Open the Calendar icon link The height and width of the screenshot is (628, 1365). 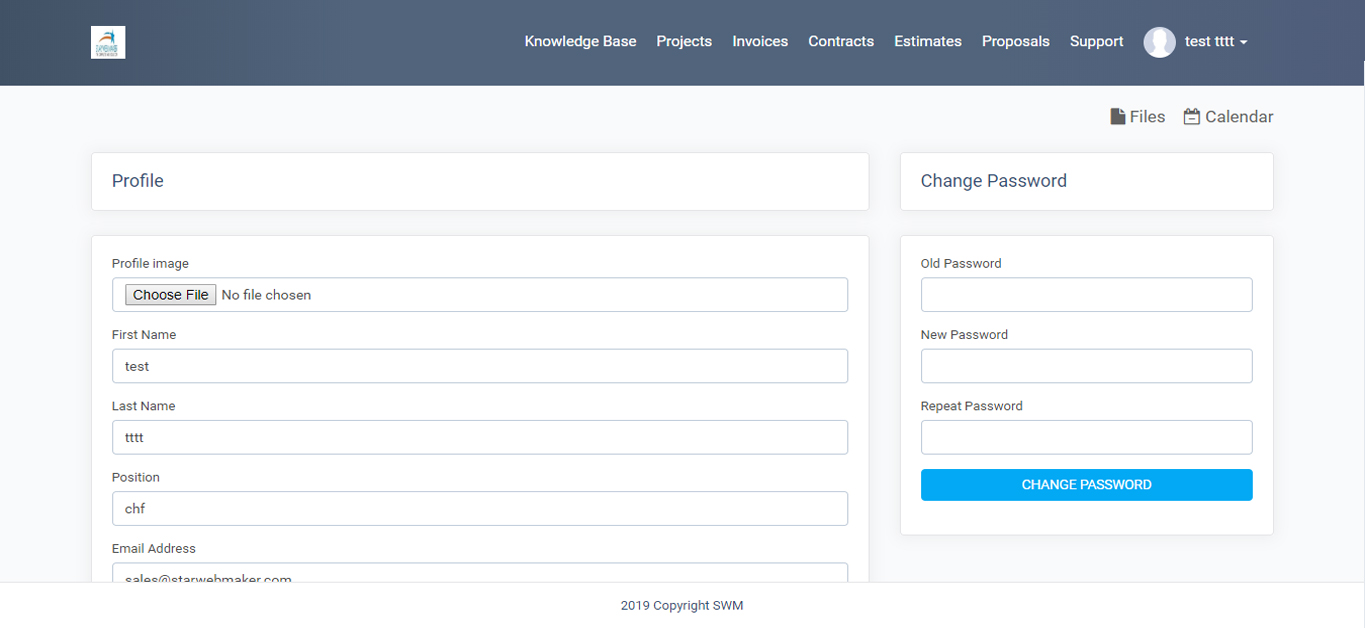(x=1228, y=117)
